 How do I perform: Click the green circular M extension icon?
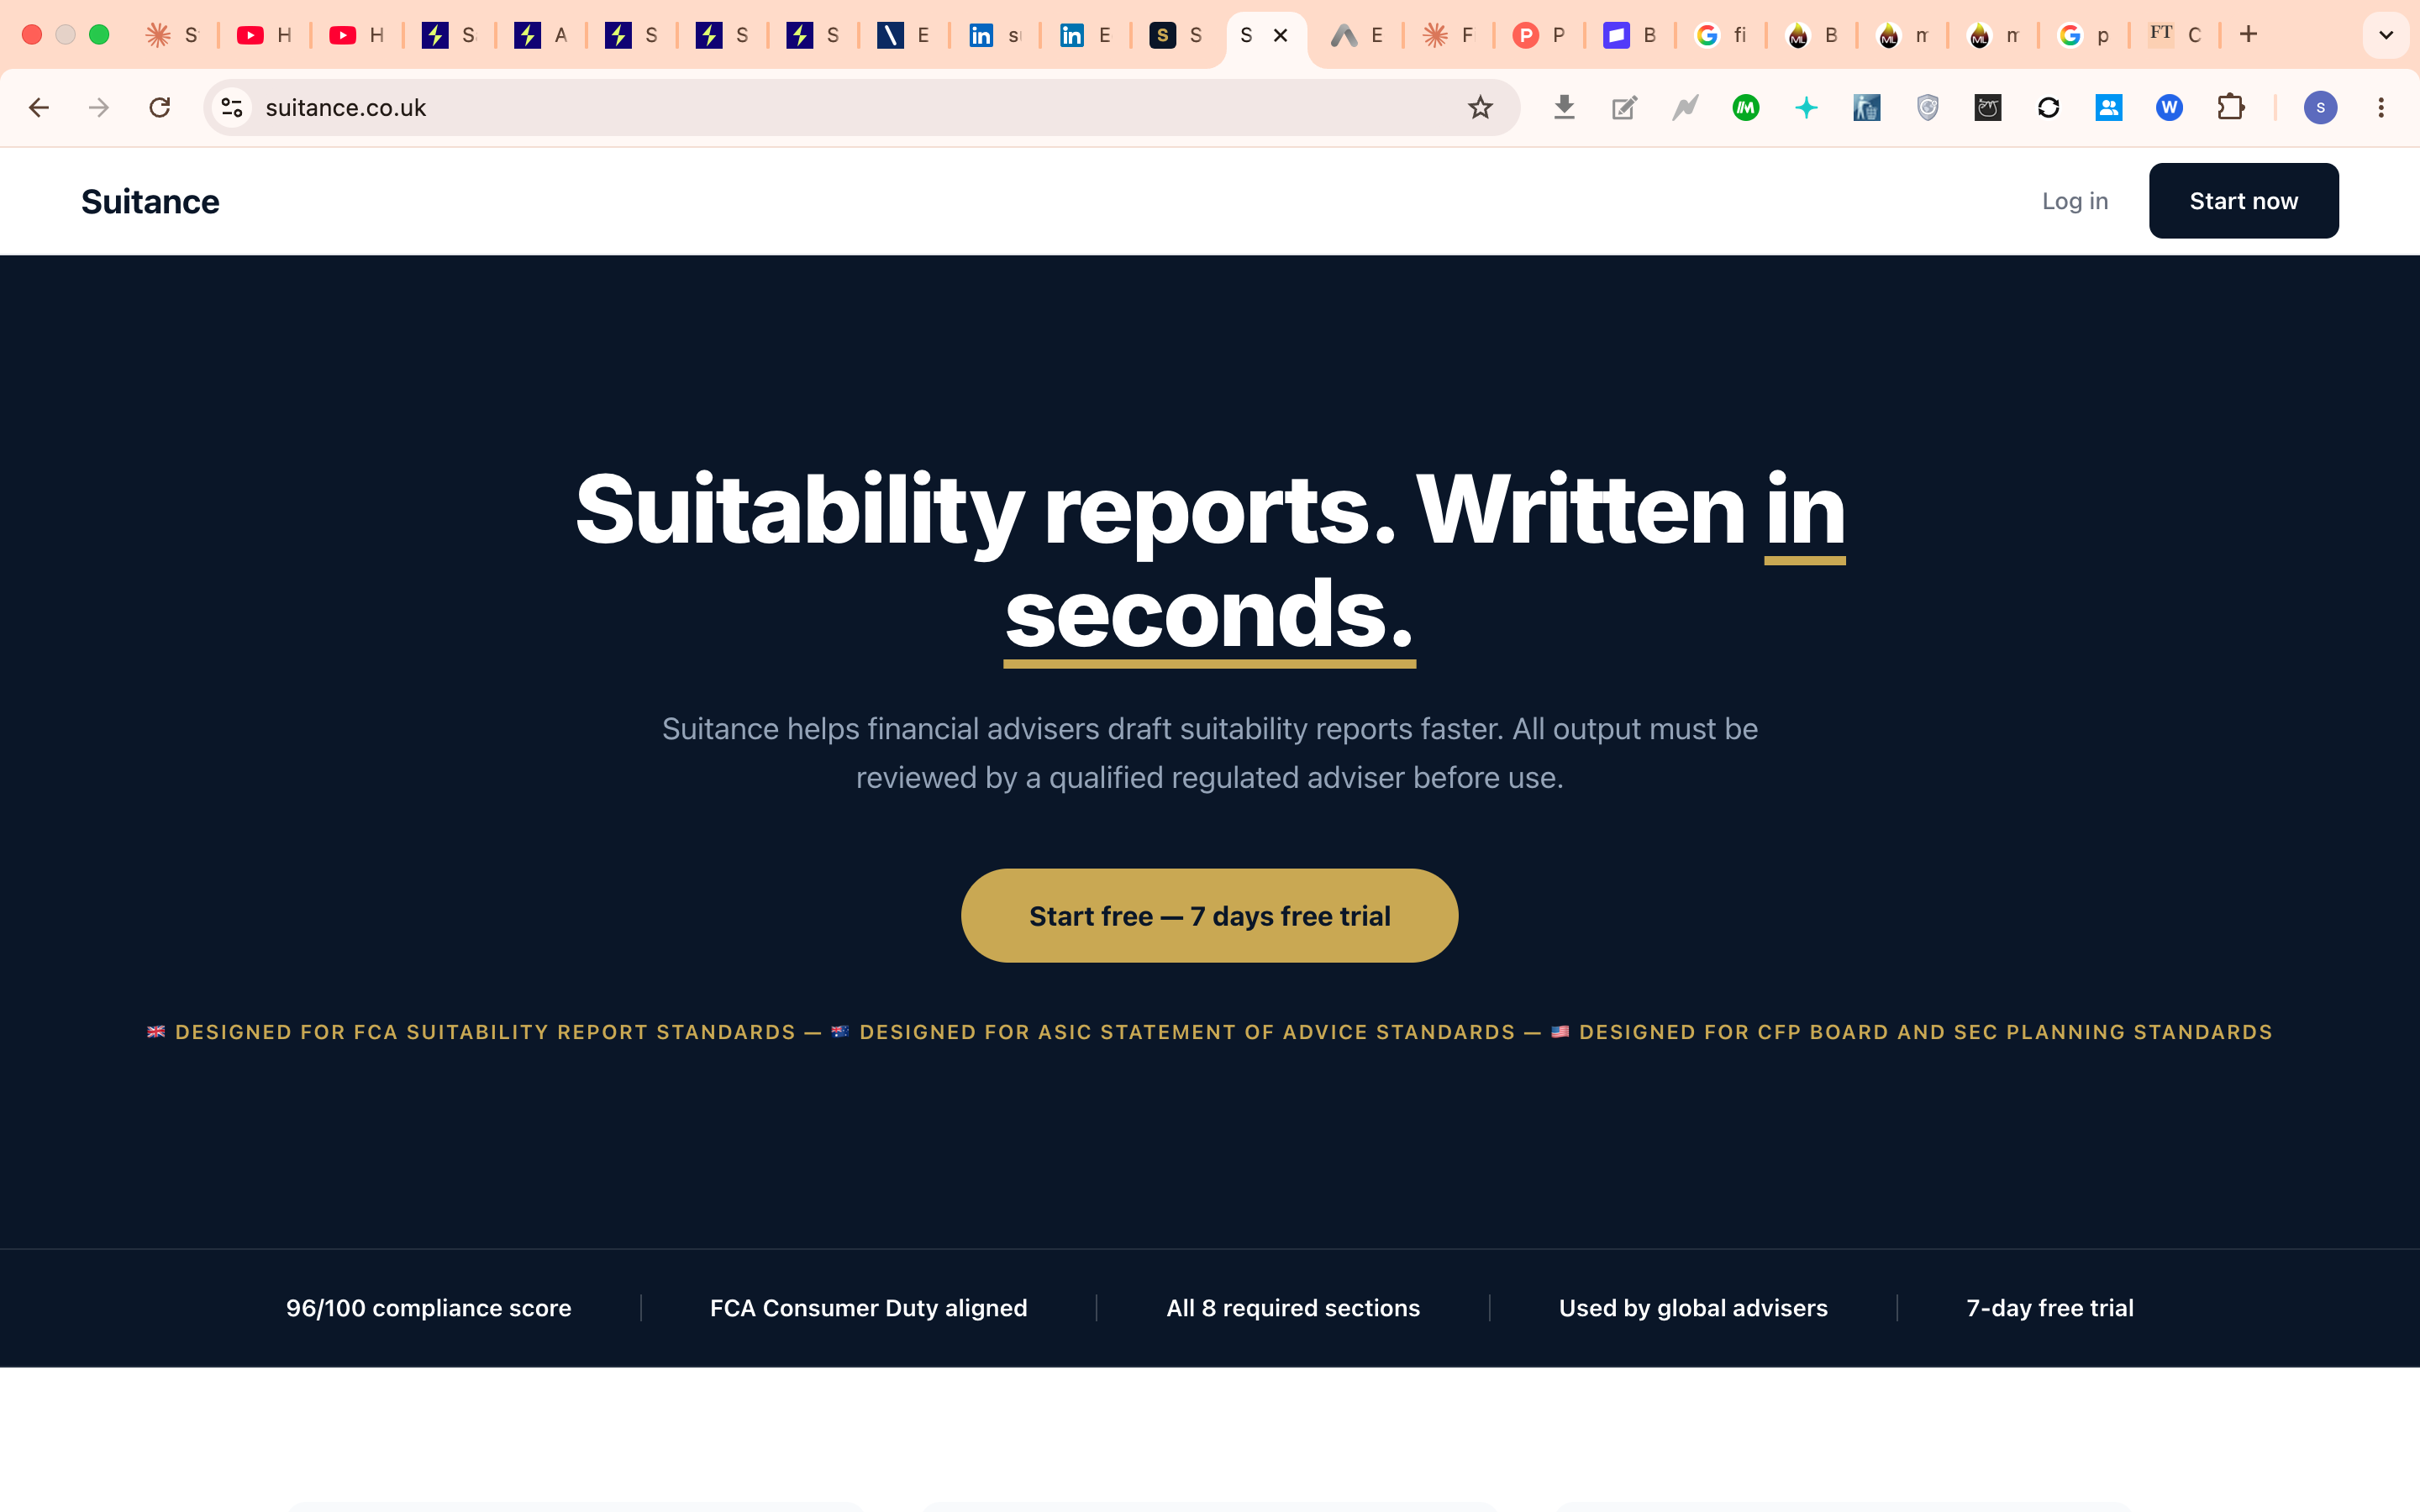pyautogui.click(x=1746, y=107)
